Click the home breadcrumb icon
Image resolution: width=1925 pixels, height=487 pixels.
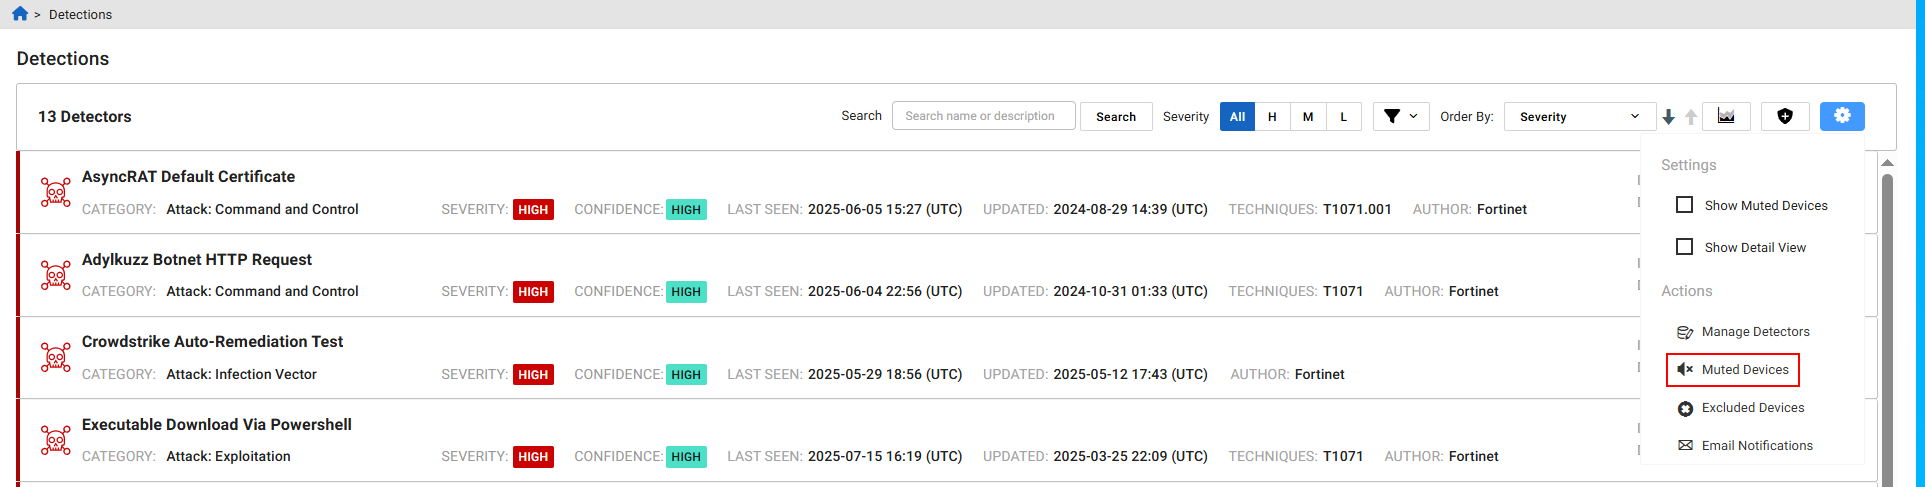(x=20, y=14)
